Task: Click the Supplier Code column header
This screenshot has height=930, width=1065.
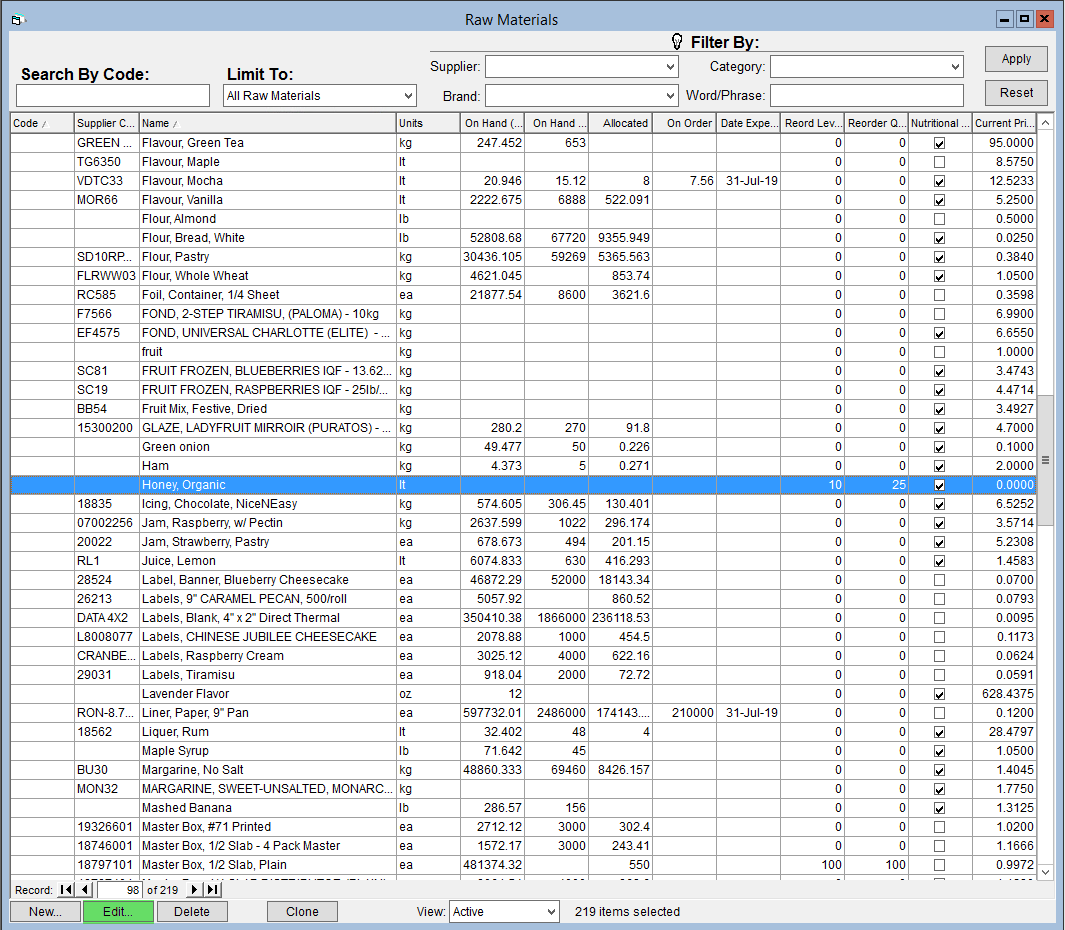Action: click(x=106, y=123)
